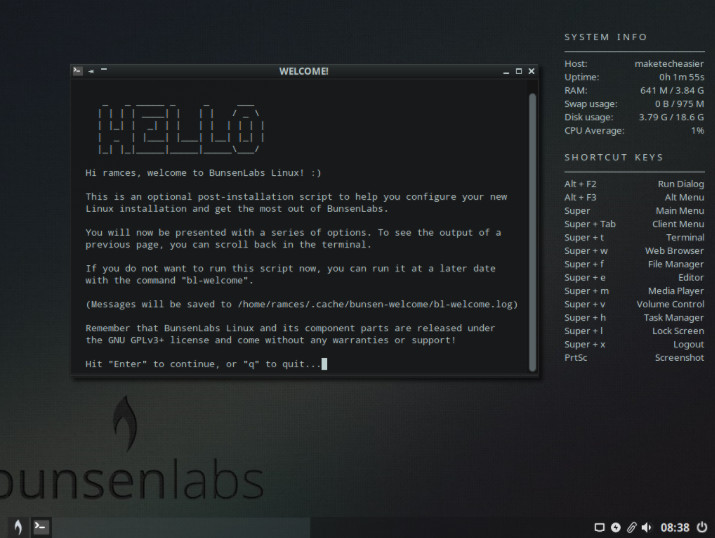Click the "Terminal" shortcut description
The height and width of the screenshot is (538, 715).
685,238
